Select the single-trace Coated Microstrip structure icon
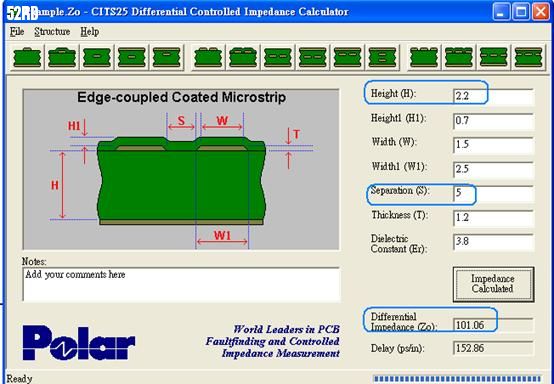 pos(62,57)
